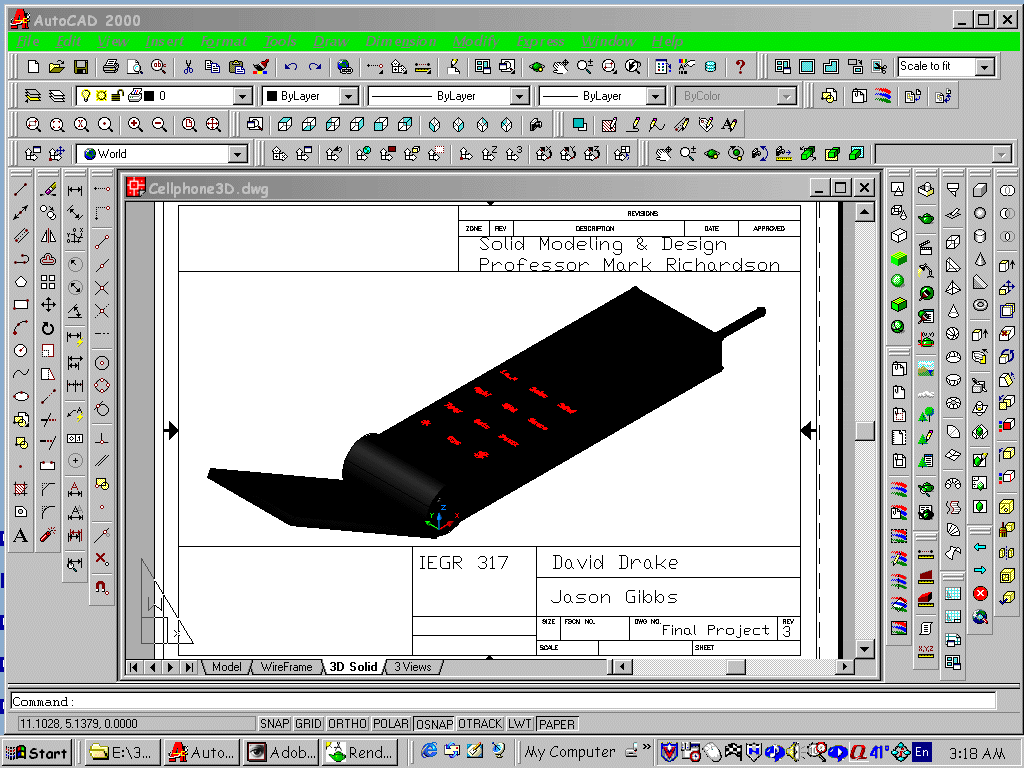The height and width of the screenshot is (768, 1024).
Task: Open a file with the Open icon
Action: click(x=57, y=67)
